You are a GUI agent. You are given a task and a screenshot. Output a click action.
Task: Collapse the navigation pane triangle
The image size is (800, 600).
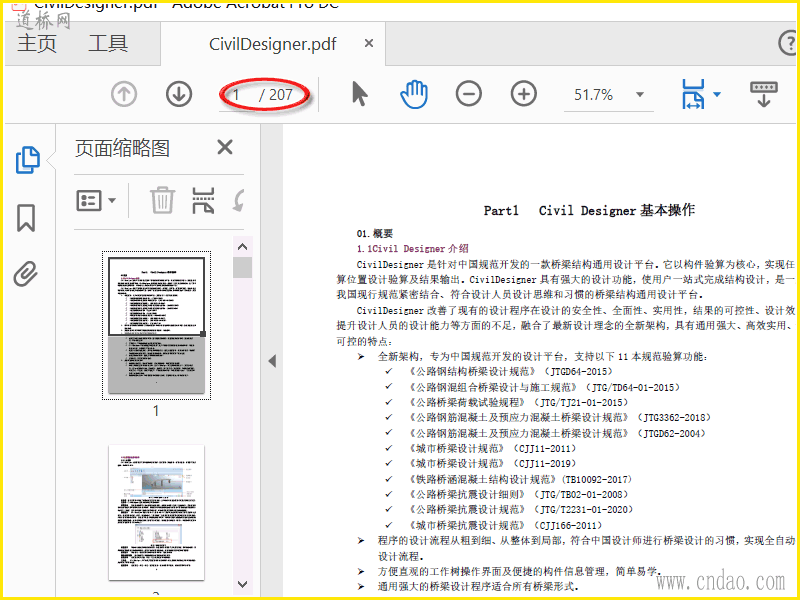click(272, 361)
